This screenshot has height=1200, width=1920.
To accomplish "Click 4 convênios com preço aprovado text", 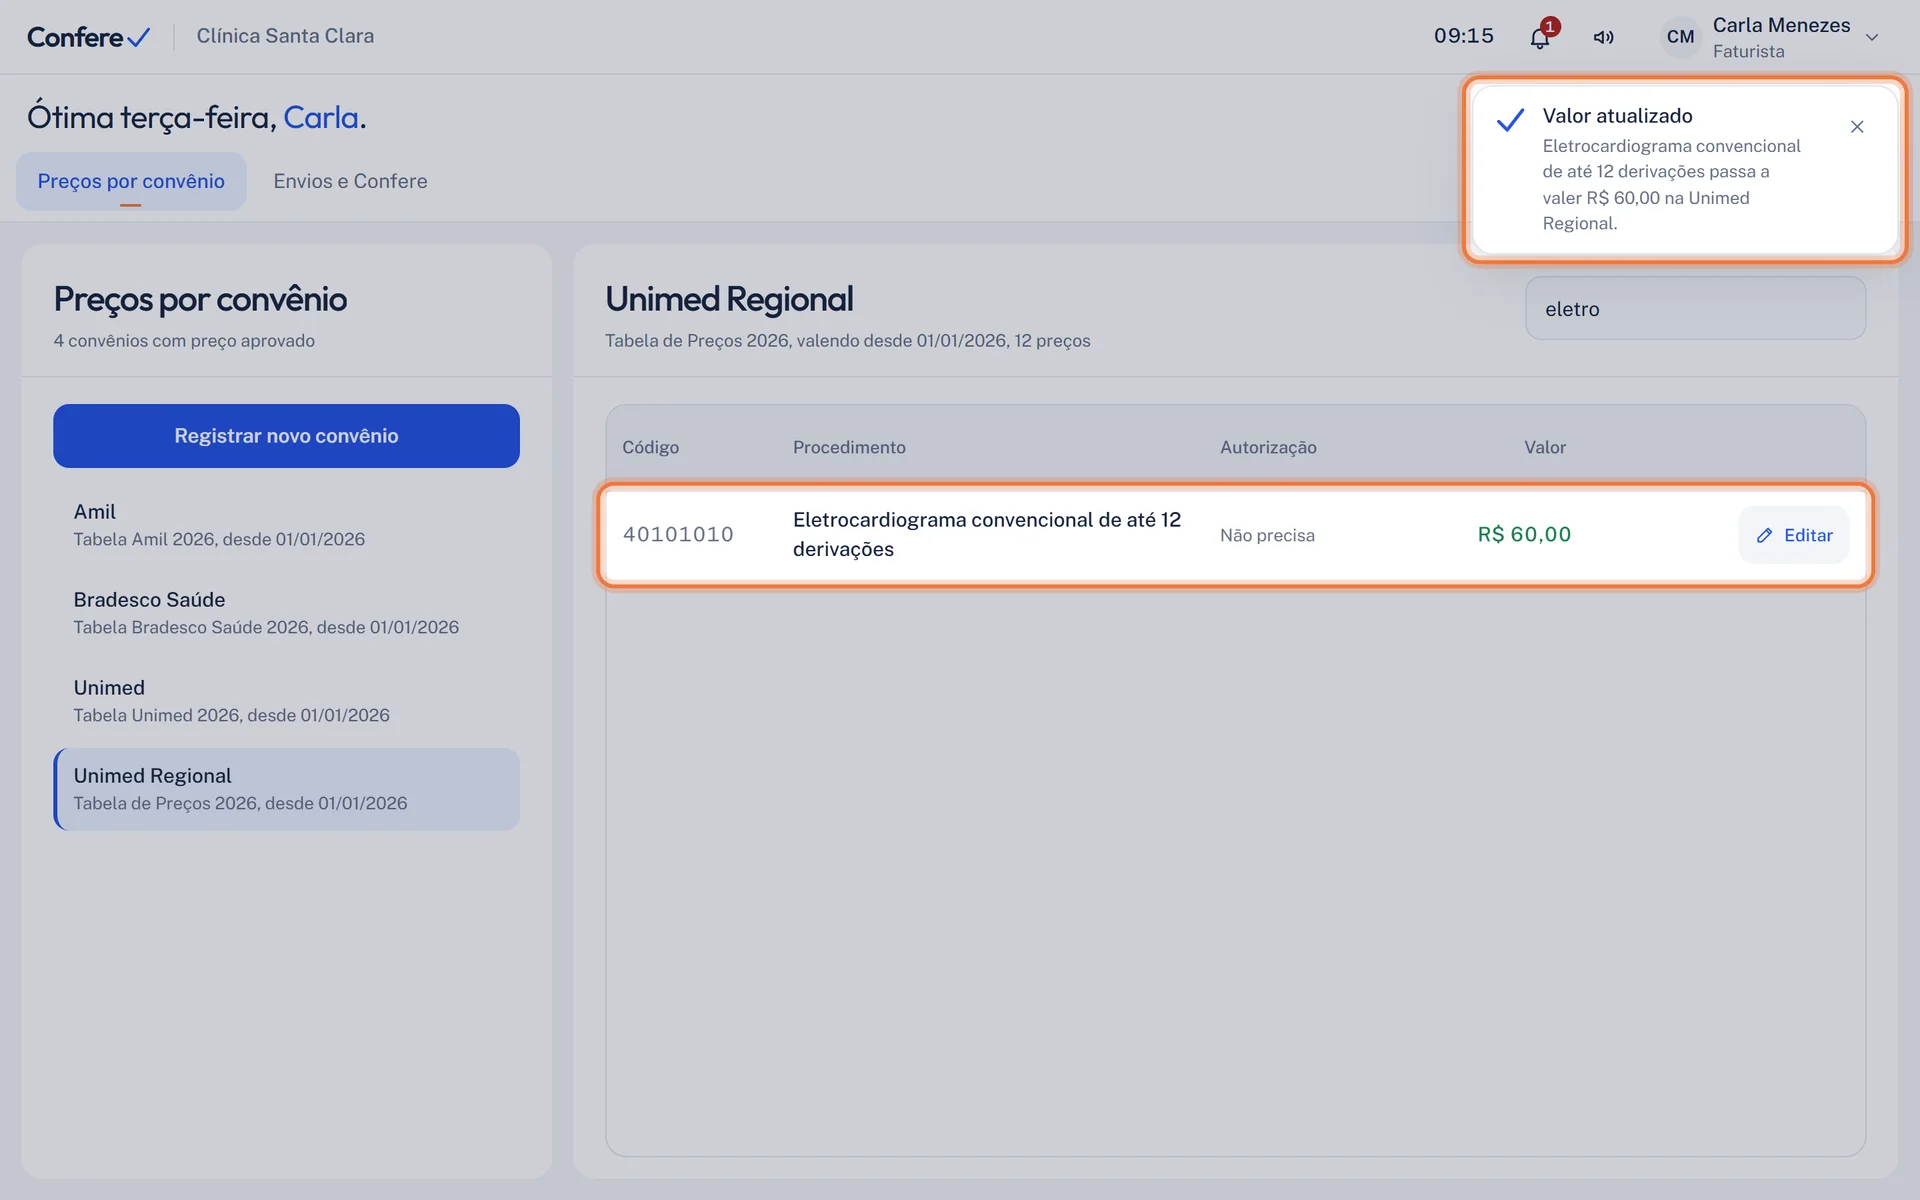I will tap(184, 341).
